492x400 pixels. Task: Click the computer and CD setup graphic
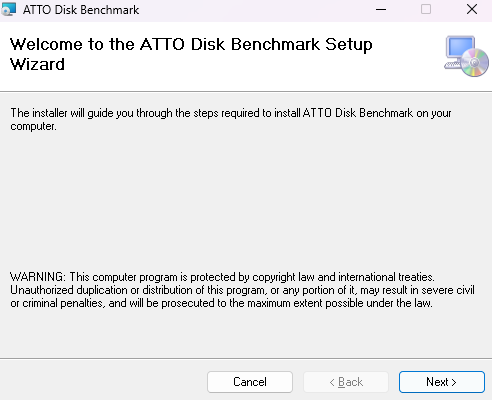(x=466, y=56)
